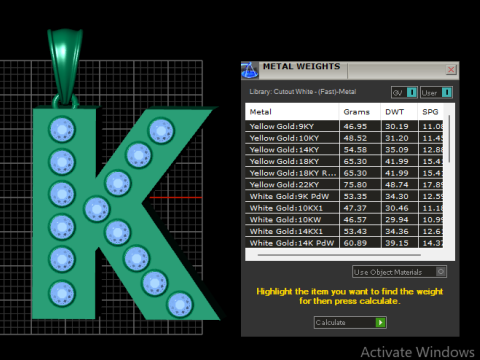Click the 53.35 grams value
Image resolution: width=480 pixels, height=360 pixels.
[x=355, y=197]
